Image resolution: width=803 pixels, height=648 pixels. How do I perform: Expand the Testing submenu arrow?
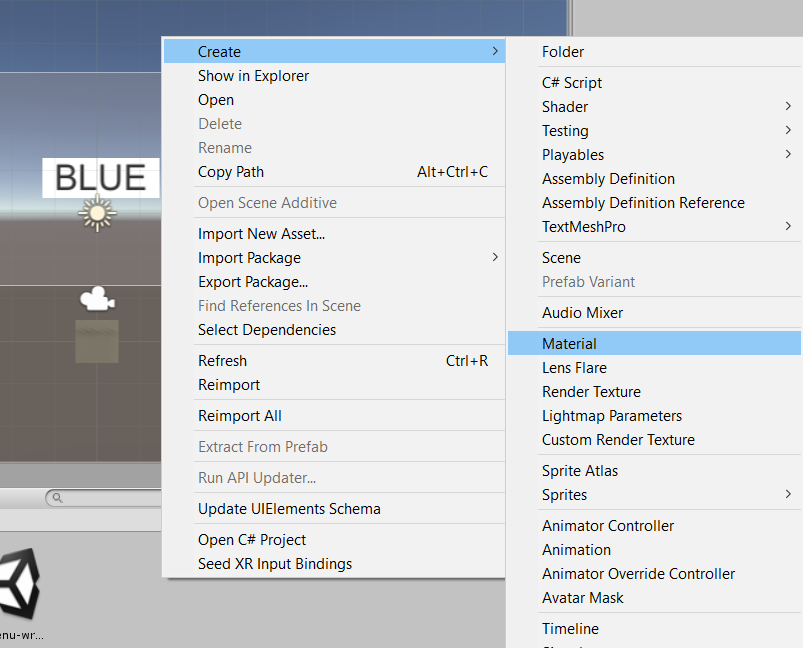point(788,130)
